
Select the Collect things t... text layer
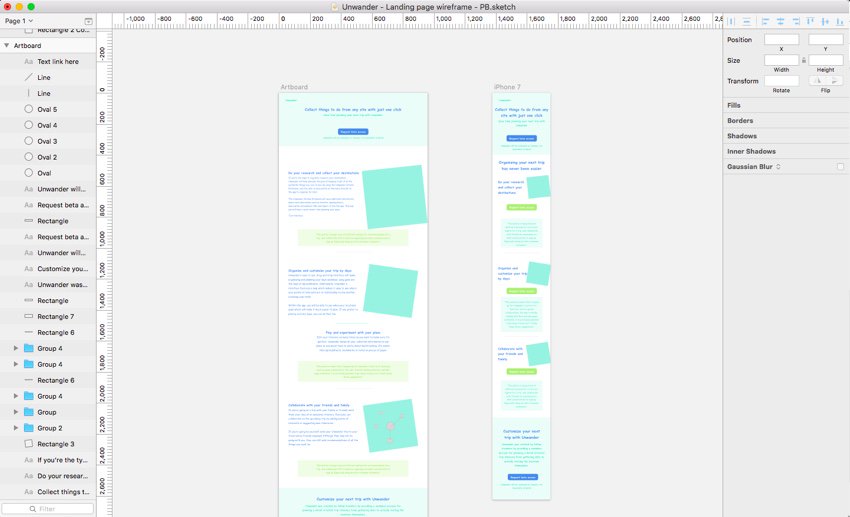pyautogui.click(x=48, y=492)
